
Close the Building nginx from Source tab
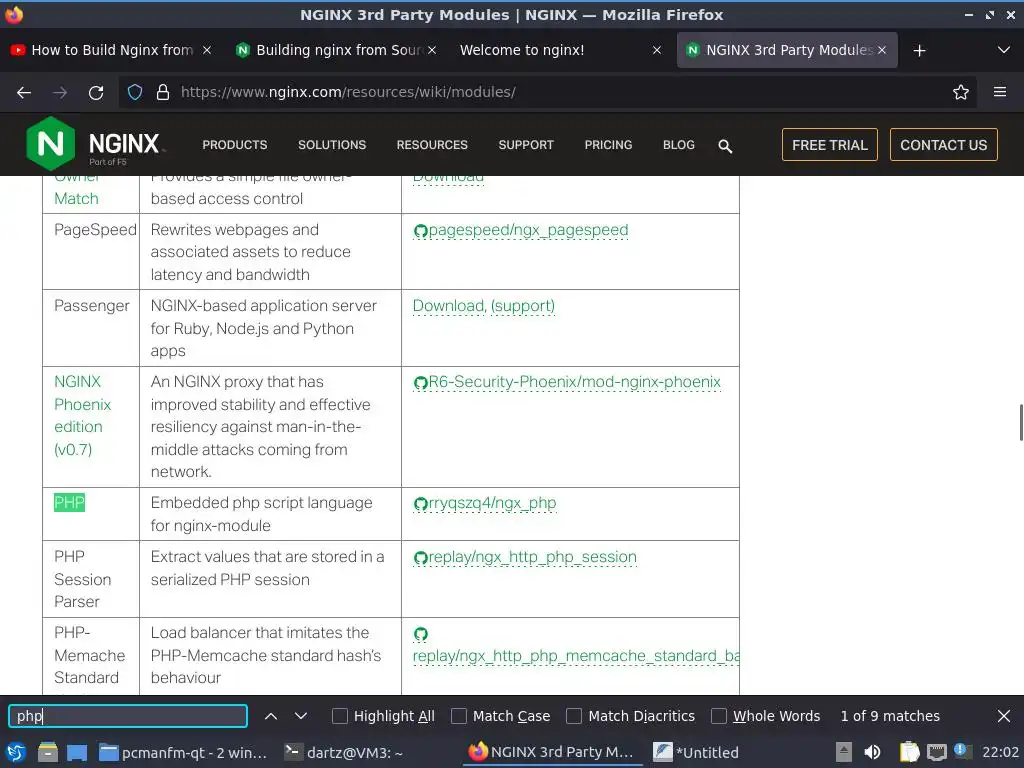(x=432, y=50)
